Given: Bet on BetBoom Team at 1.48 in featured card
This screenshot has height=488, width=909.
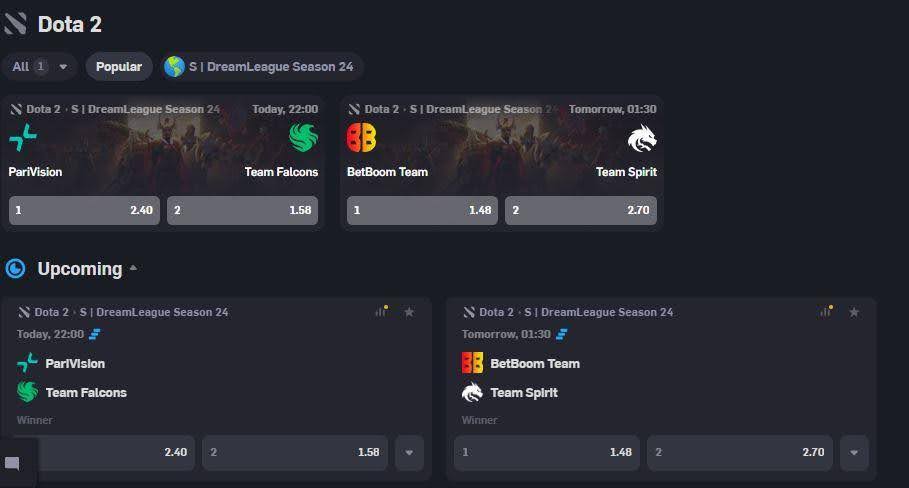Looking at the screenshot, I should (421, 211).
